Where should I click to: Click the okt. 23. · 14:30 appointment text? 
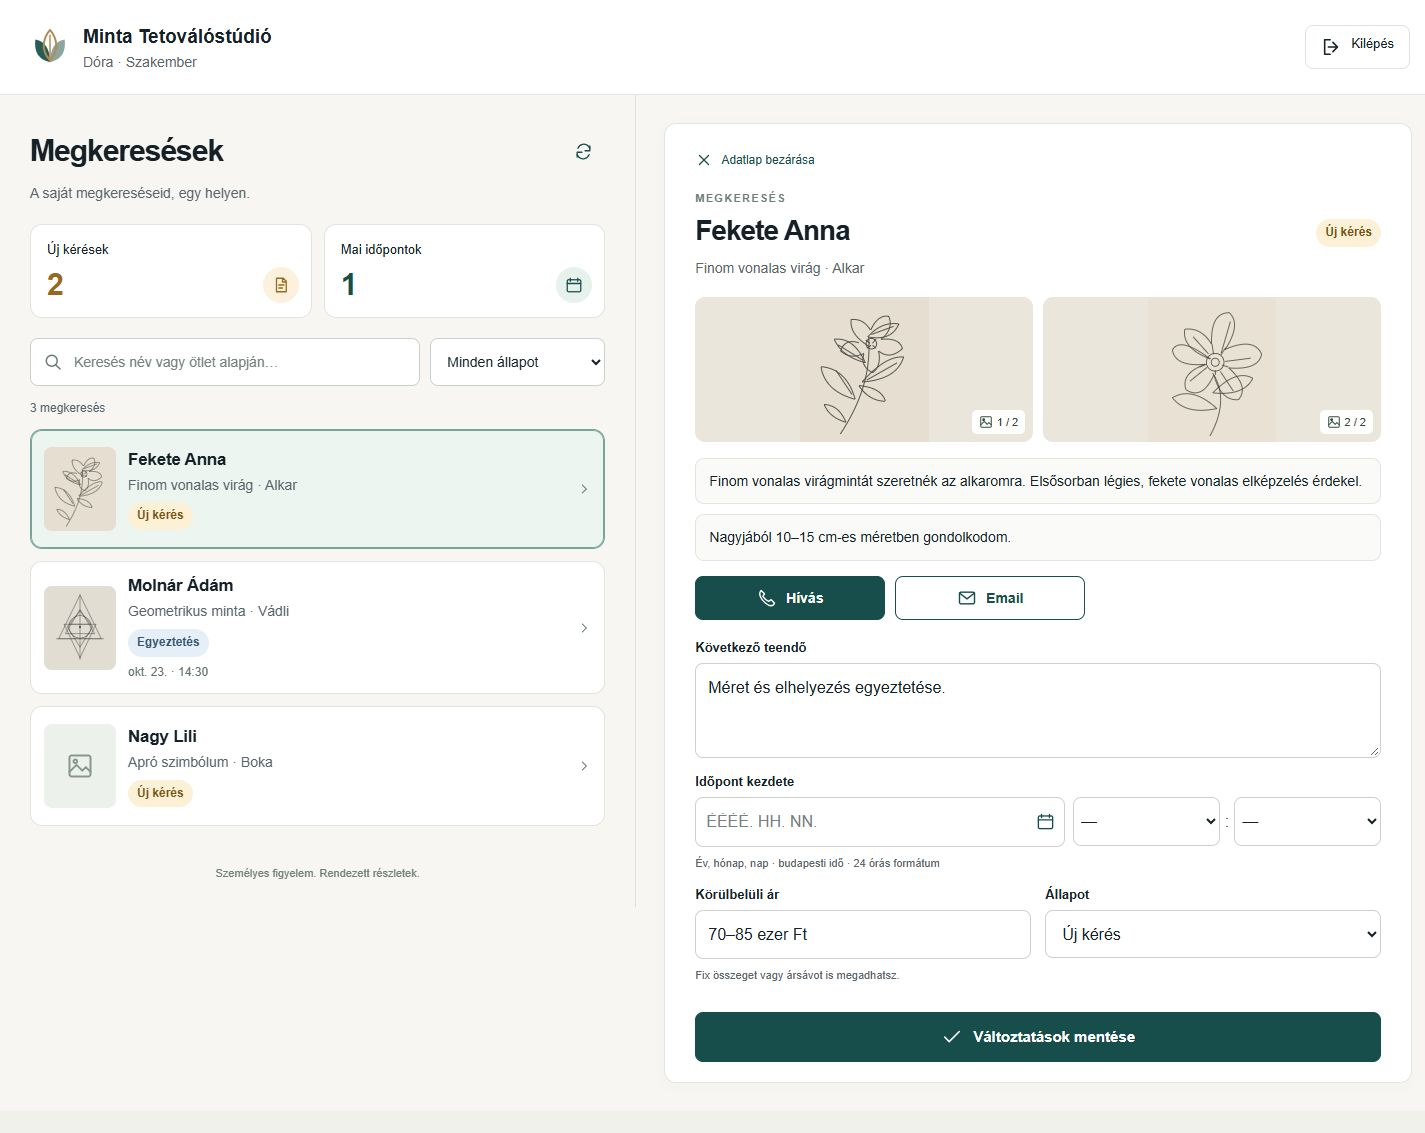coord(168,672)
